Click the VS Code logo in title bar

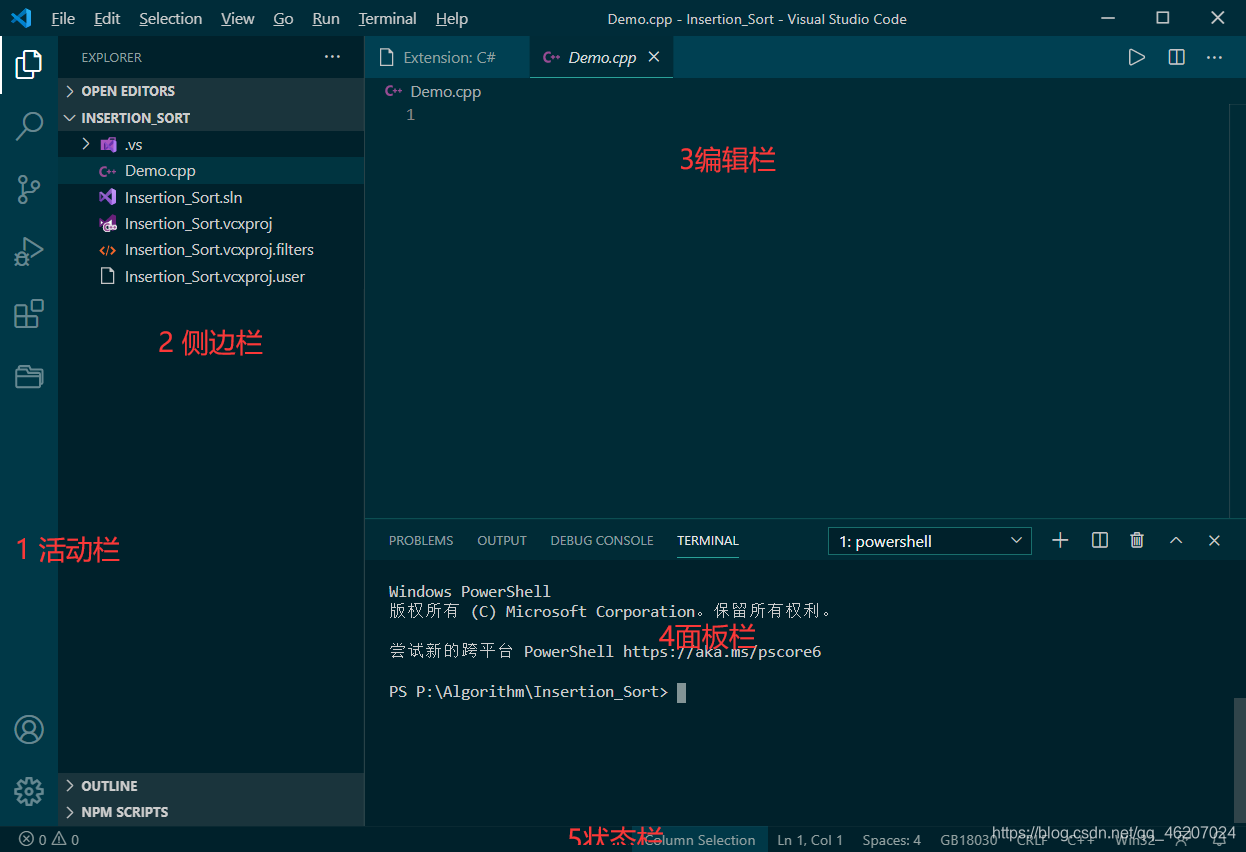(x=21, y=18)
